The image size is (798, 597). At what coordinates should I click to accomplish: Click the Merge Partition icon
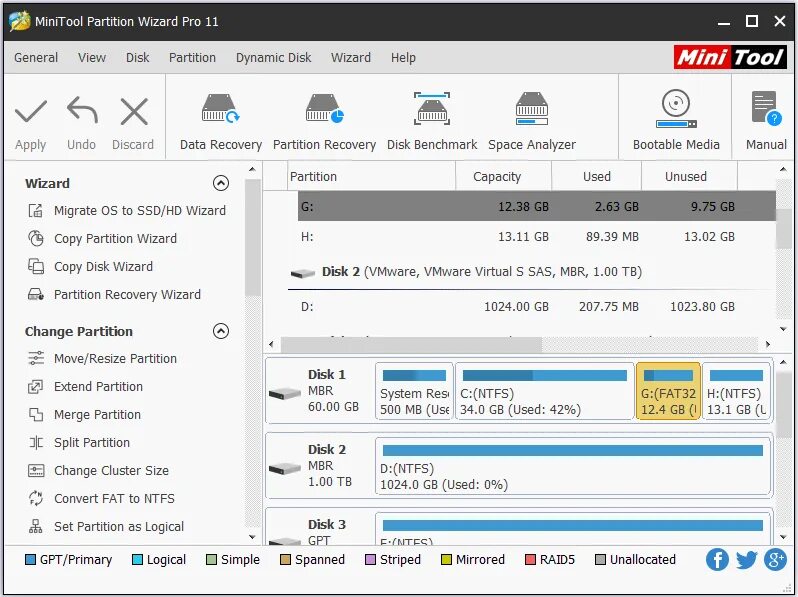36,414
